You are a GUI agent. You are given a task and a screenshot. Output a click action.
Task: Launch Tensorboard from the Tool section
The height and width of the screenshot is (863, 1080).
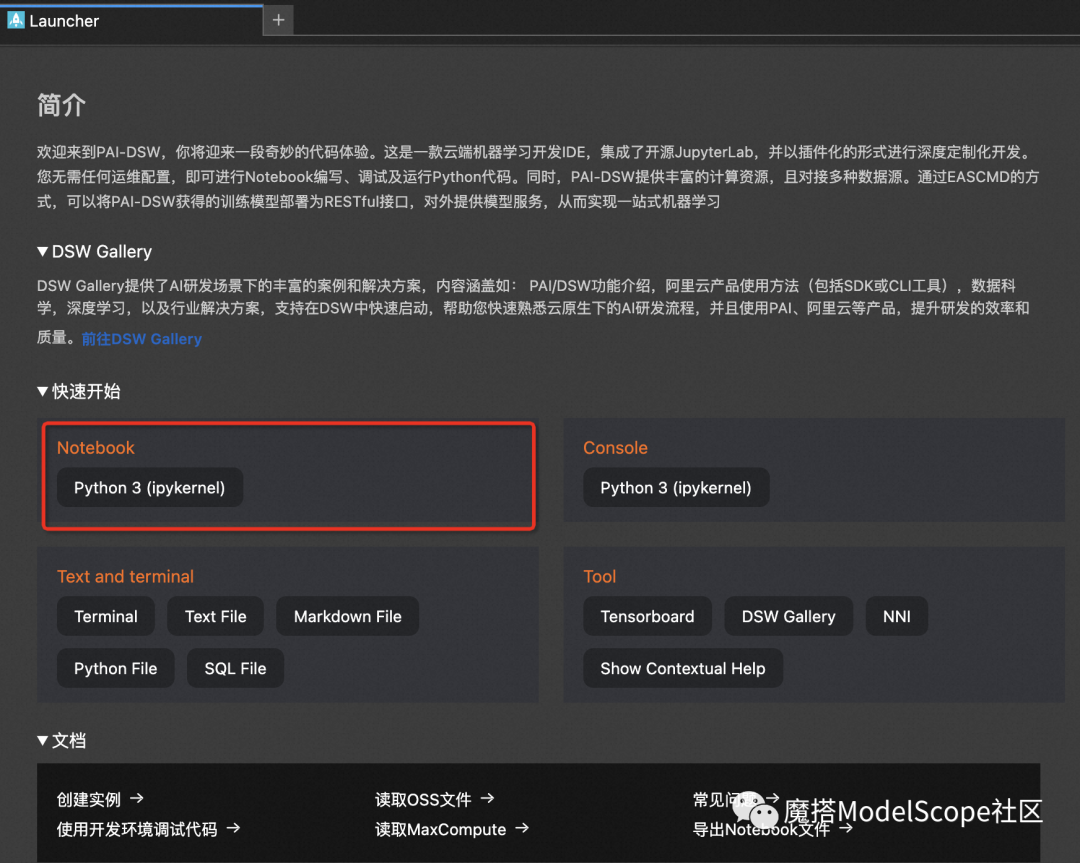647,616
